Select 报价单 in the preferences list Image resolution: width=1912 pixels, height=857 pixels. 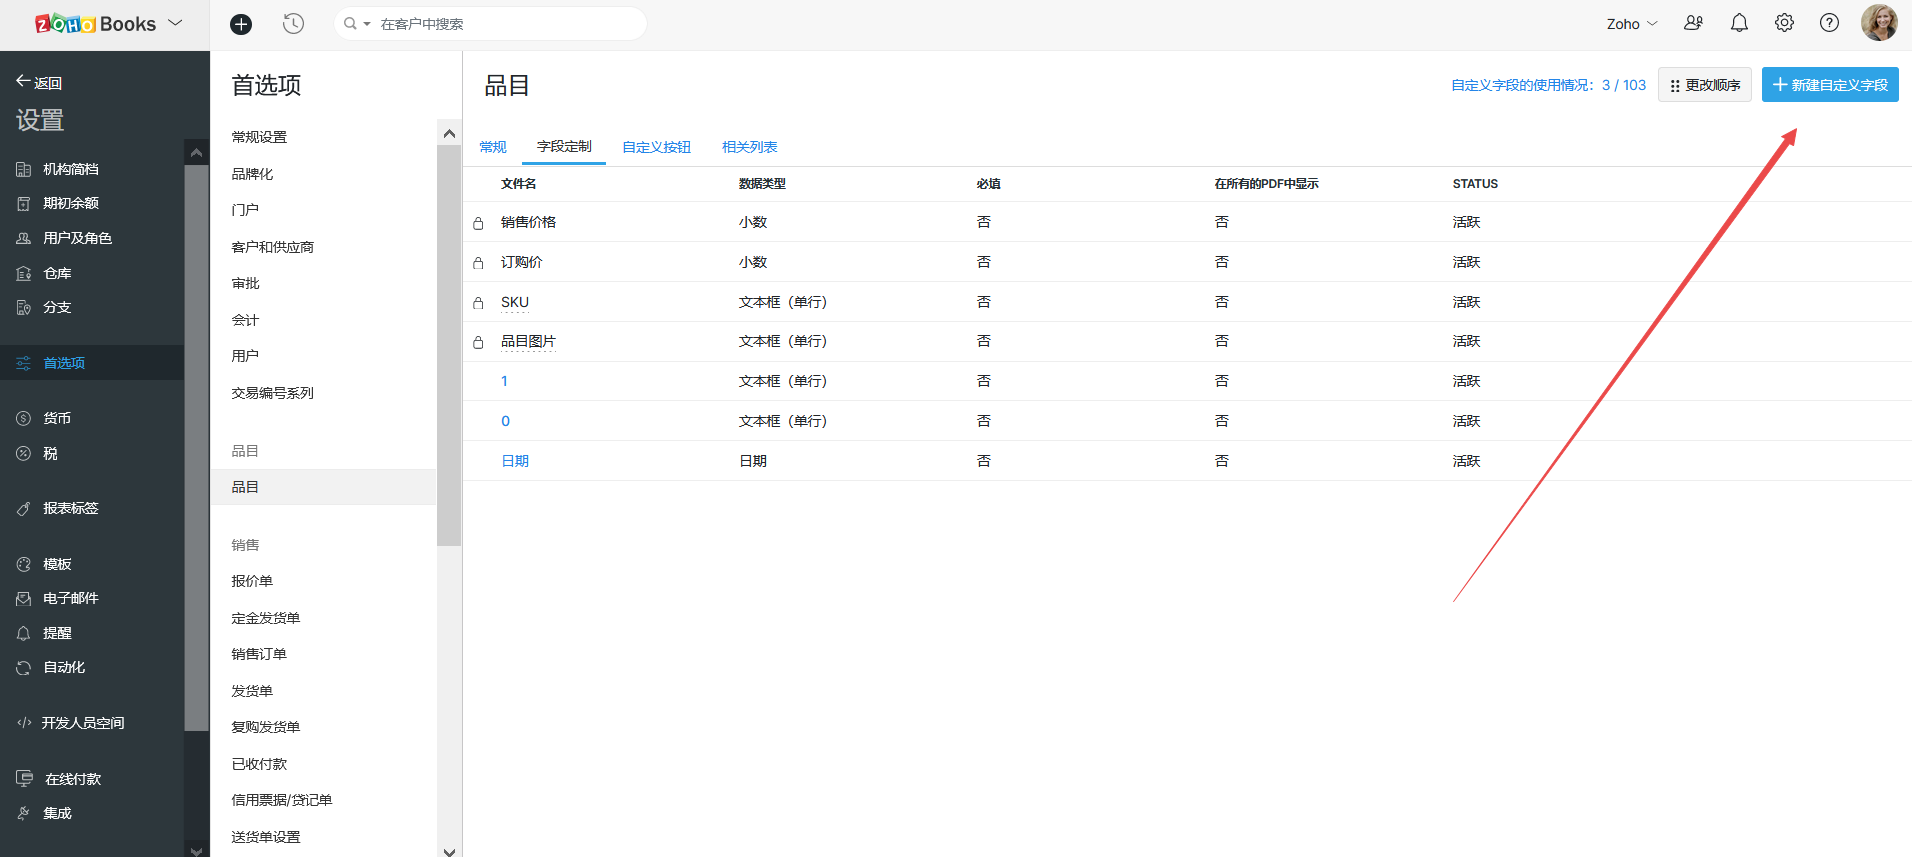coord(252,581)
